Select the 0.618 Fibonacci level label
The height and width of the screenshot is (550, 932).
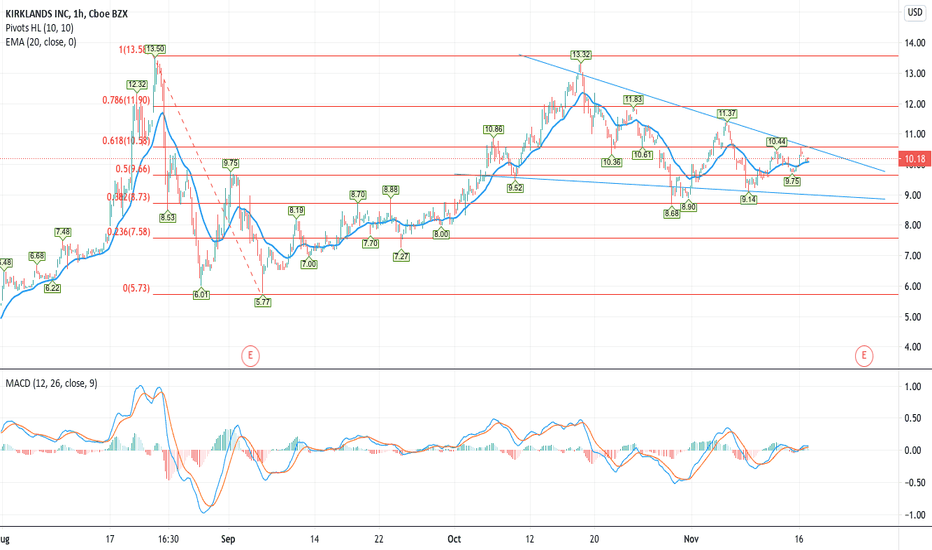coord(126,141)
